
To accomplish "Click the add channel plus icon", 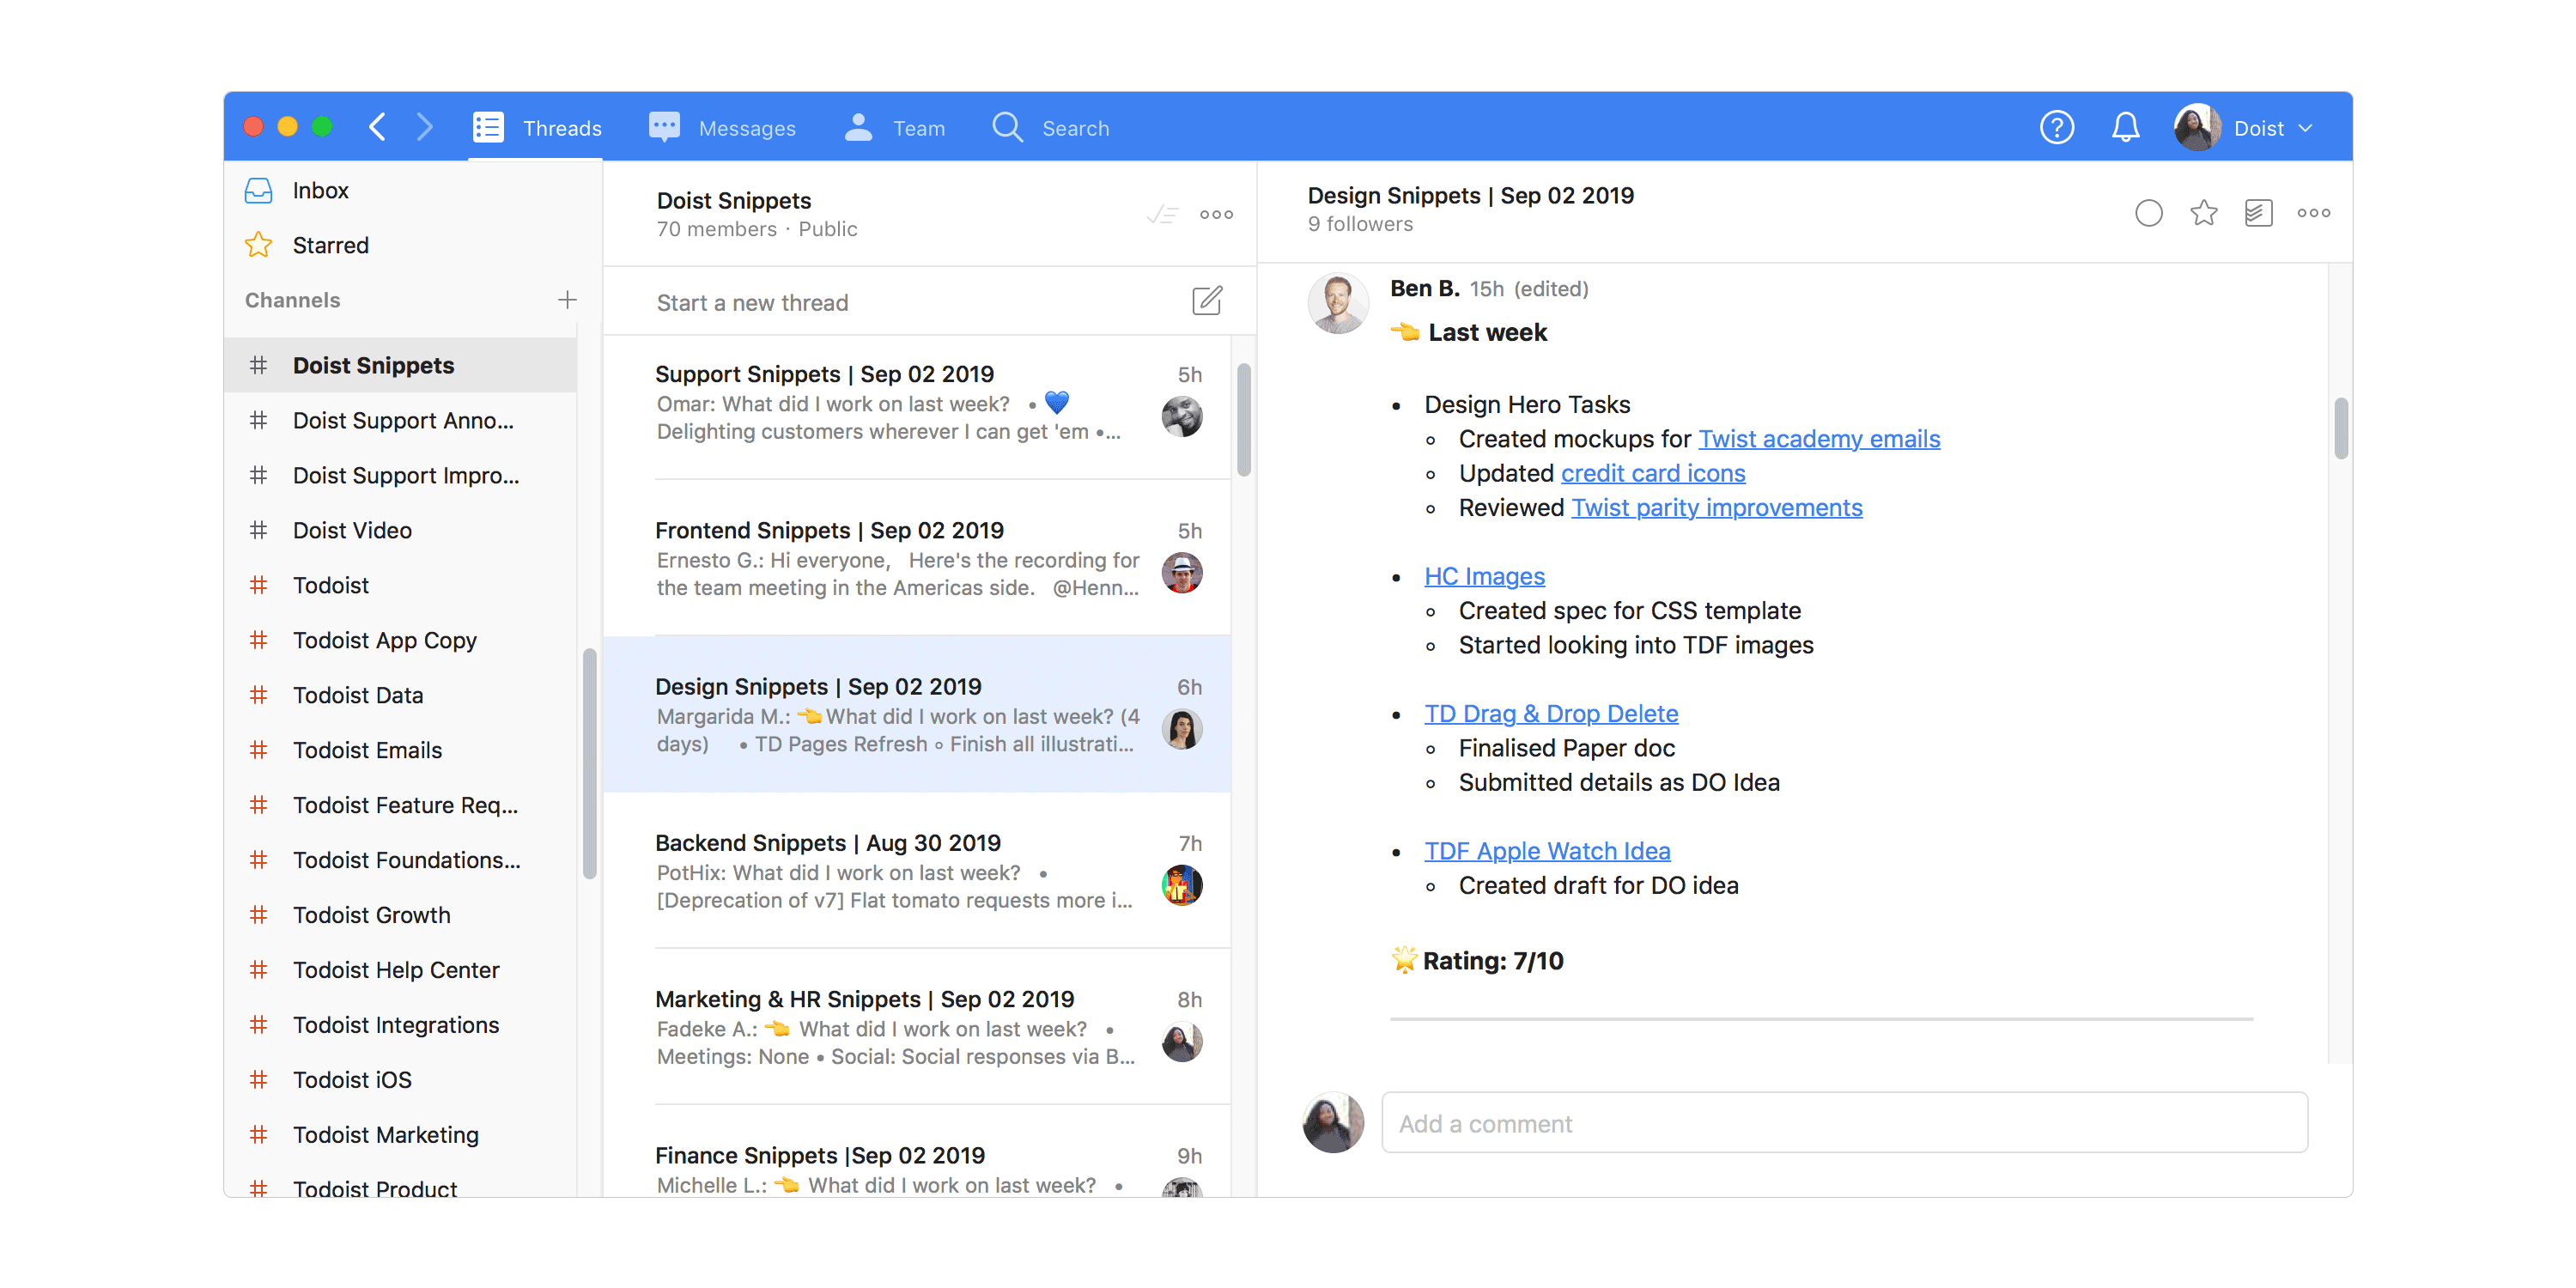I will point(567,300).
